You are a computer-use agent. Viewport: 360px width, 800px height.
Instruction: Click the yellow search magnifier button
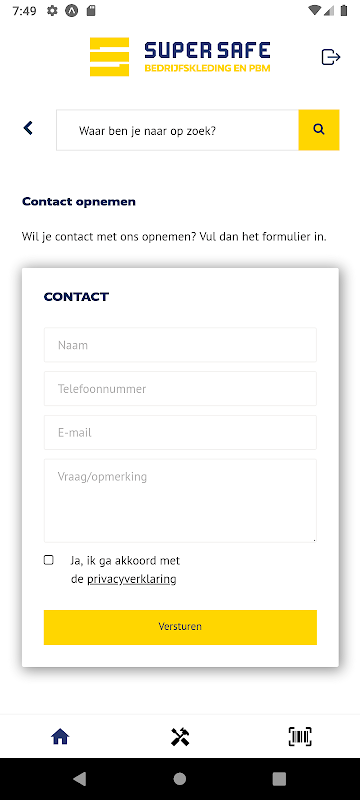coord(319,130)
